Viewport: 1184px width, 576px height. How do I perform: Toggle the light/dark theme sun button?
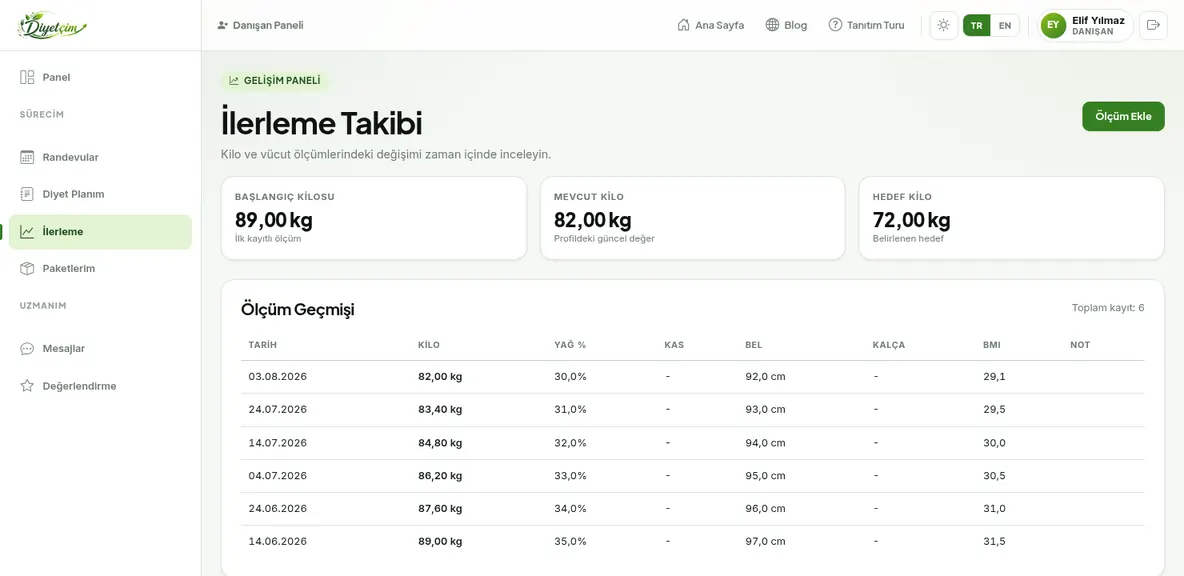click(943, 25)
